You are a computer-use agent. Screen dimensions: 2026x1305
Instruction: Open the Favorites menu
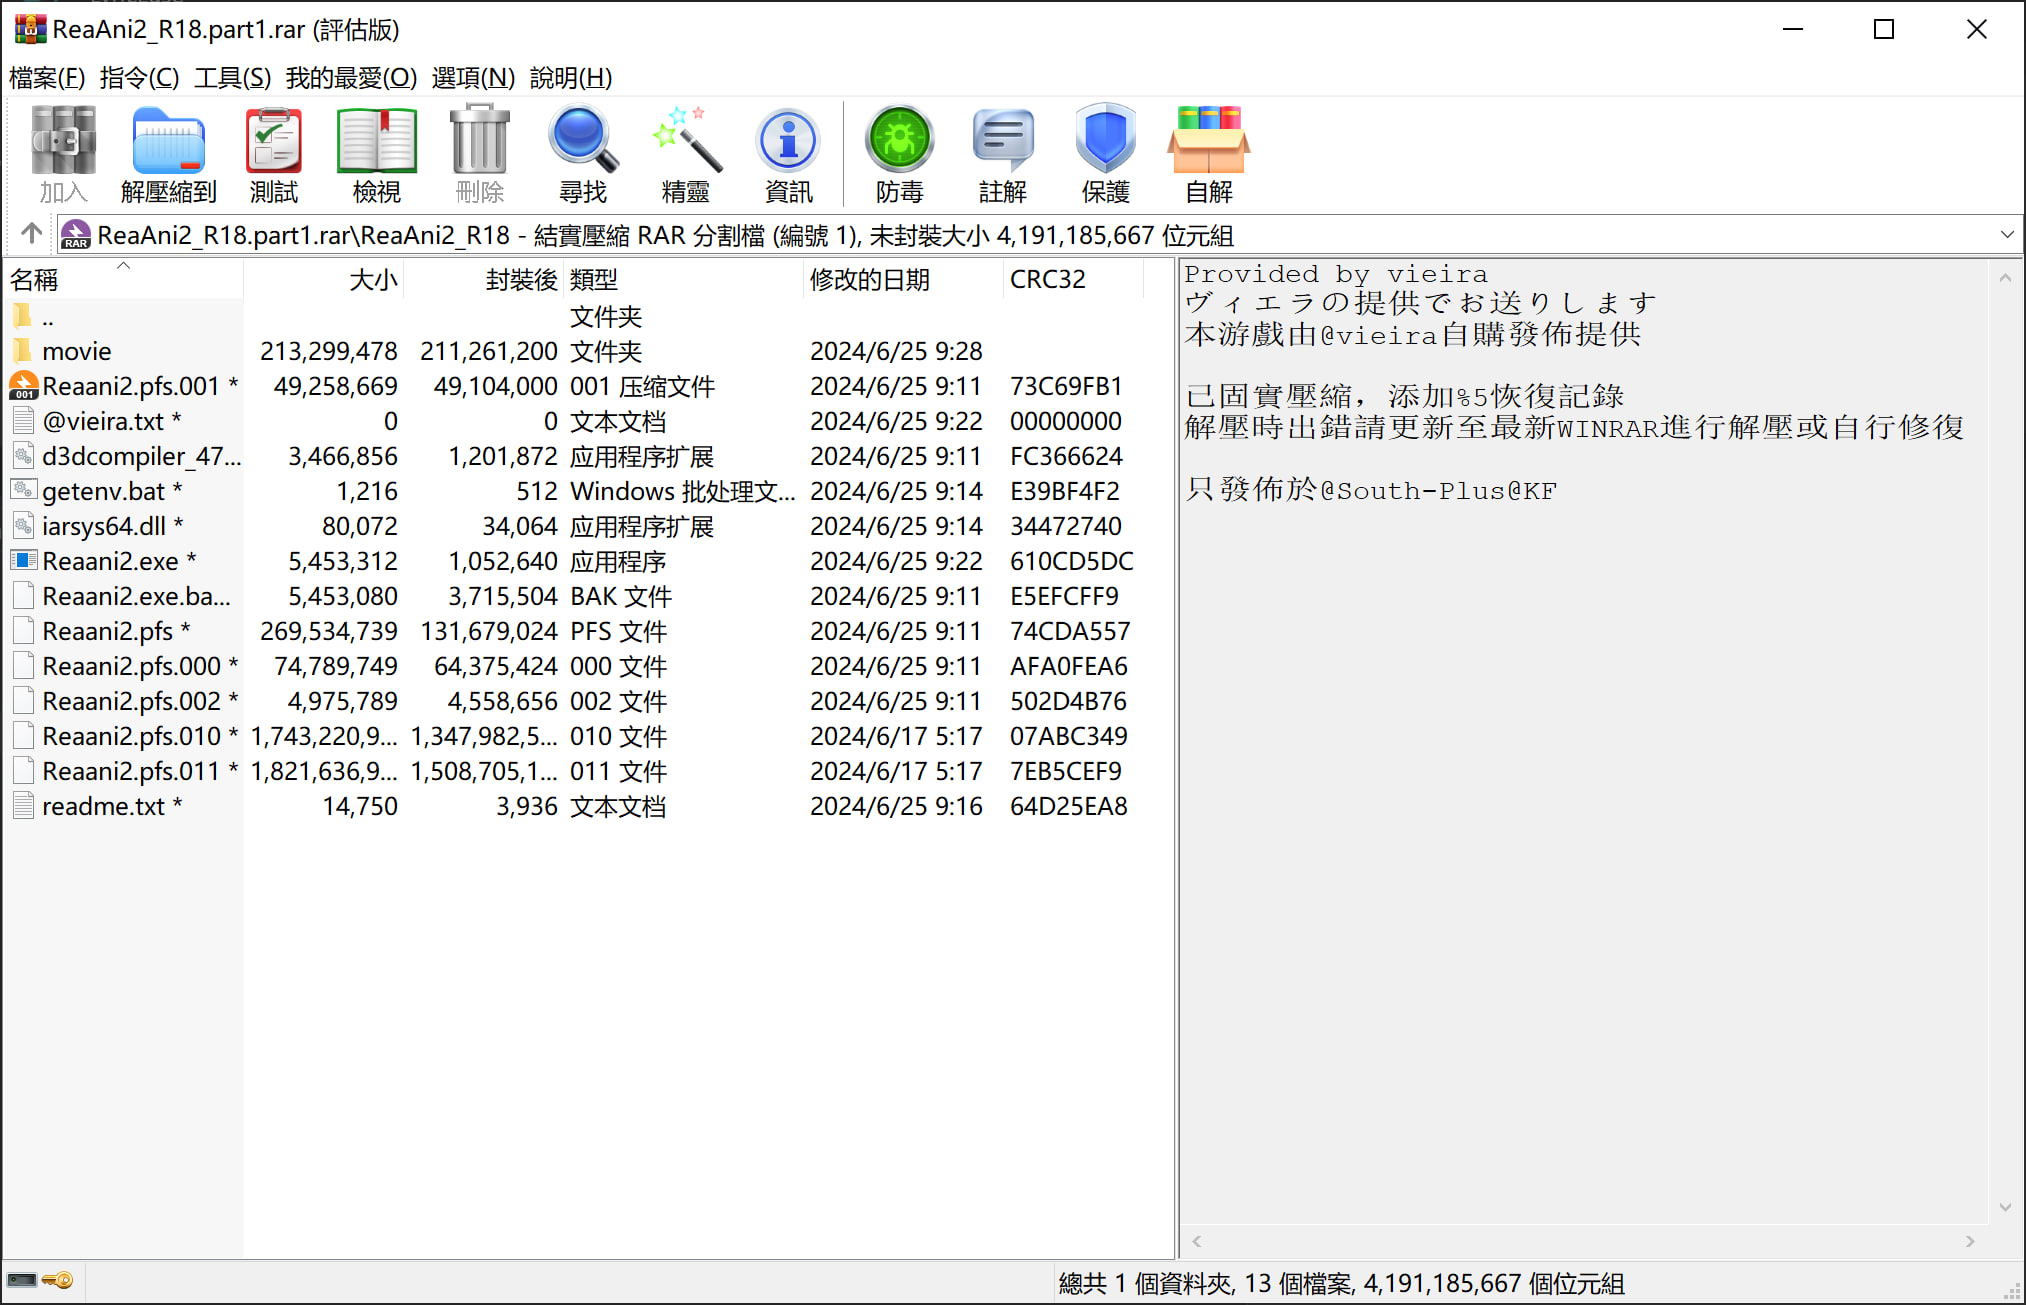[x=351, y=78]
